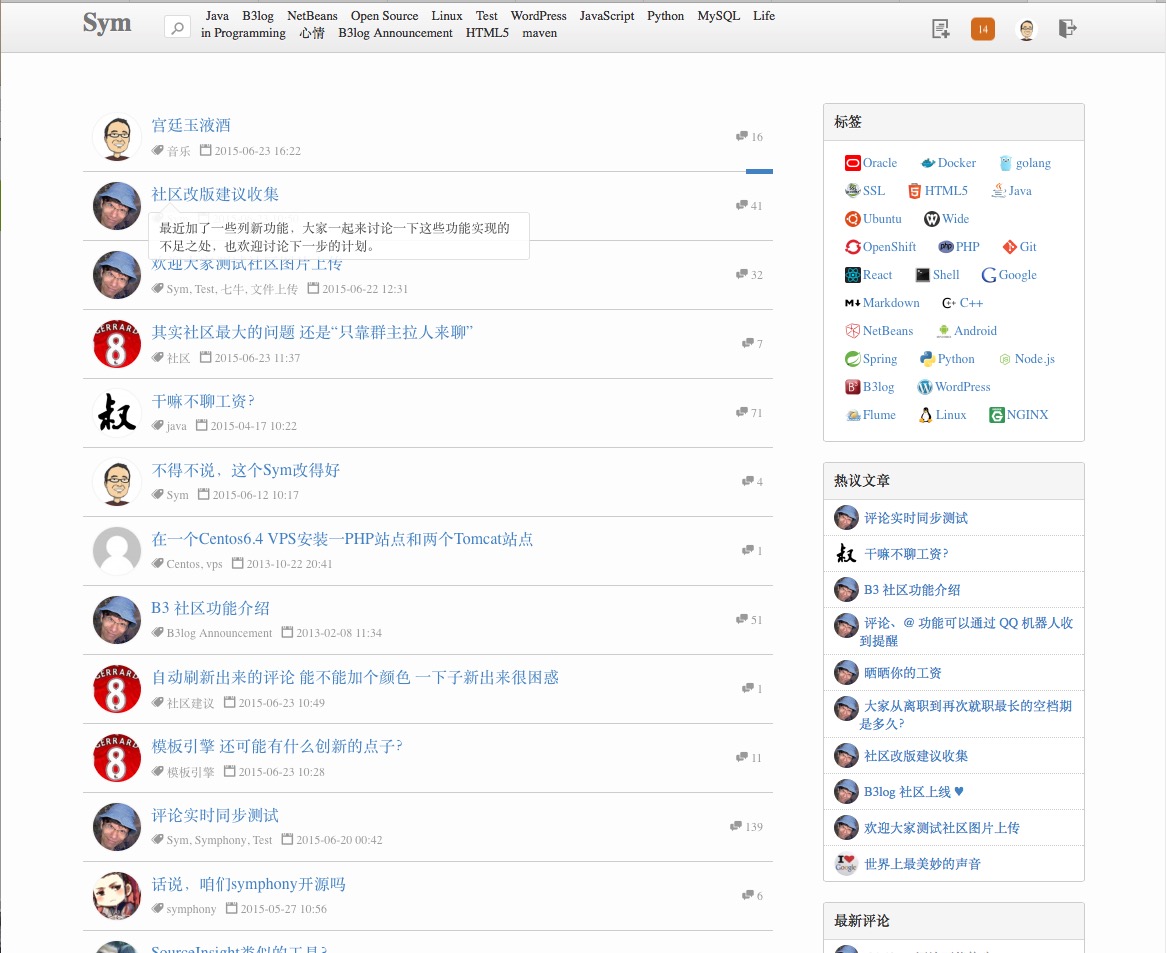This screenshot has width=1166, height=953.
Task: Select the React tag
Action: (869, 275)
